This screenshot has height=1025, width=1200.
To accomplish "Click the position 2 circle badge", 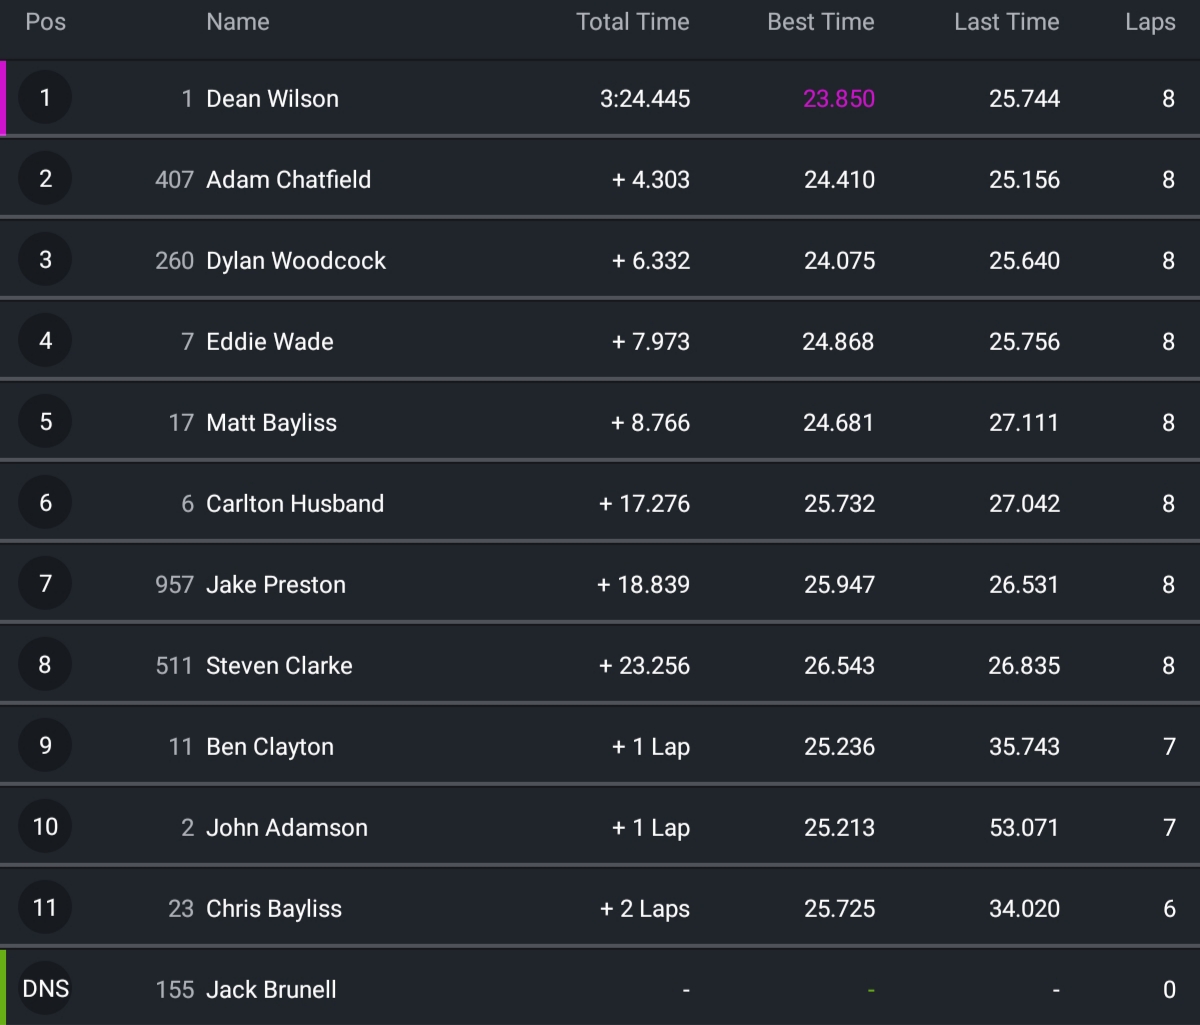I will (45, 179).
